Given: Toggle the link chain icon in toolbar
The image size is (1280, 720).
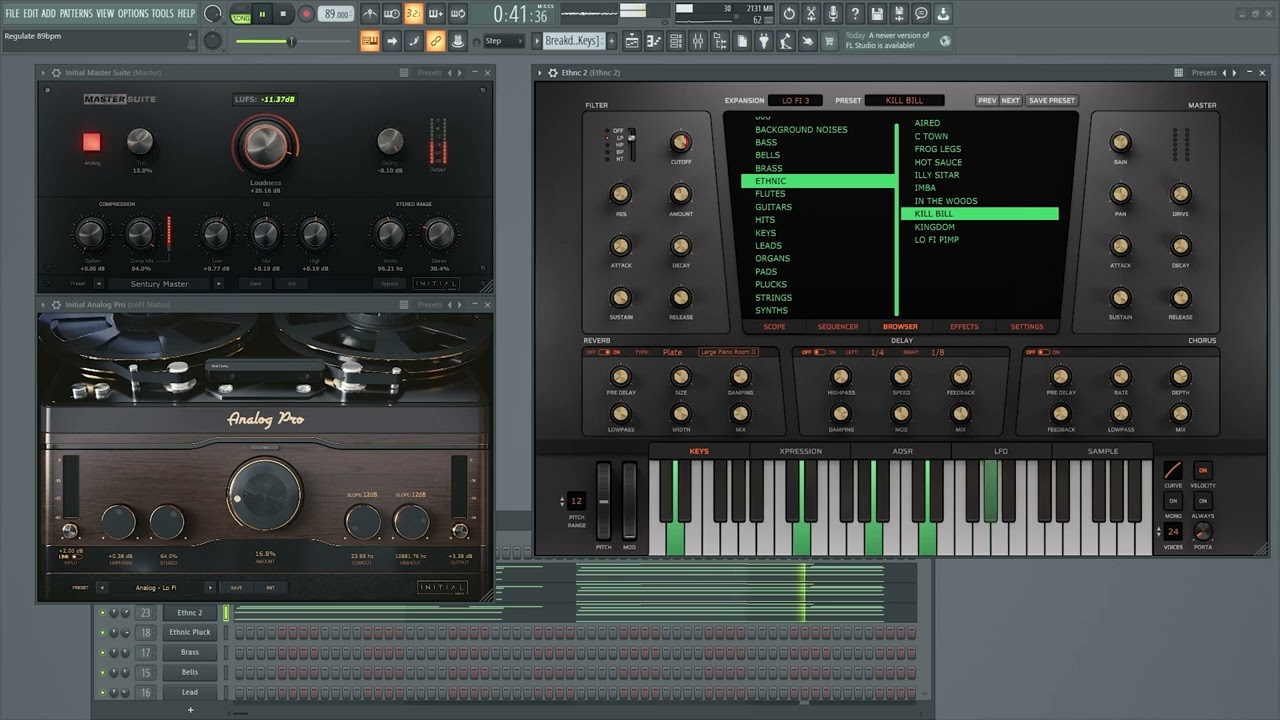Looking at the screenshot, I should [x=435, y=41].
